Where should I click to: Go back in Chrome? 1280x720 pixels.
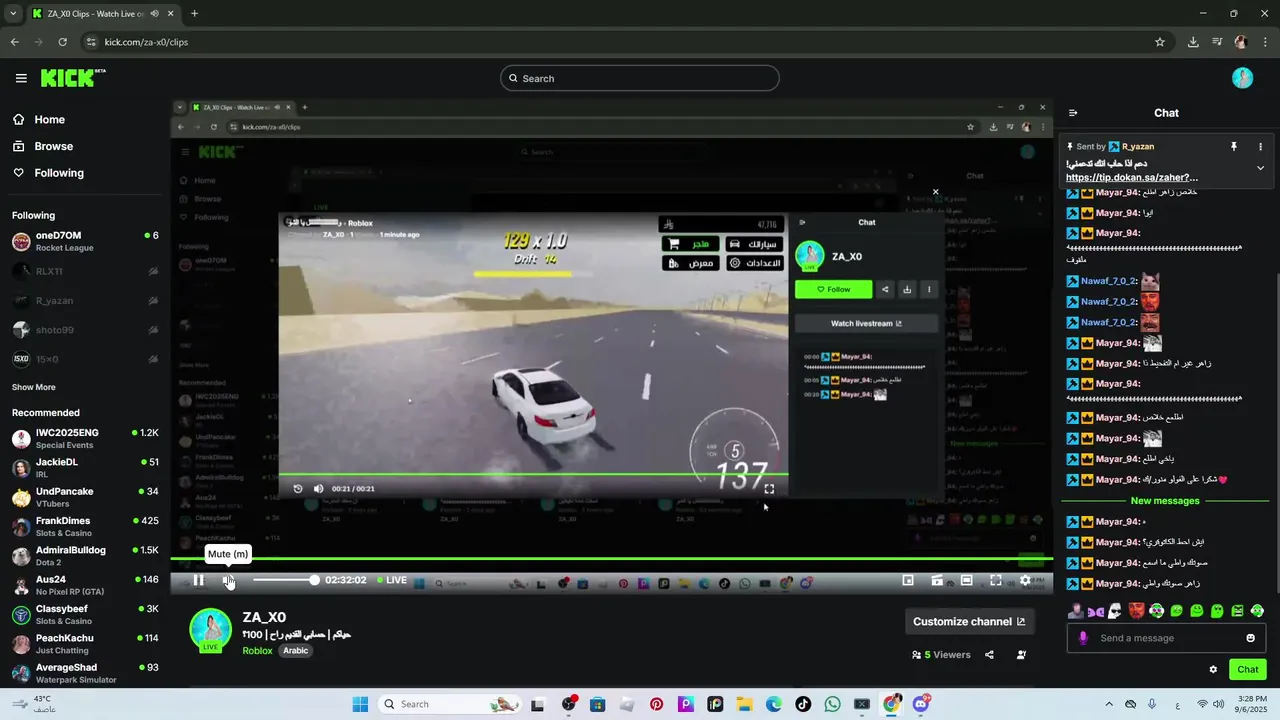click(14, 42)
